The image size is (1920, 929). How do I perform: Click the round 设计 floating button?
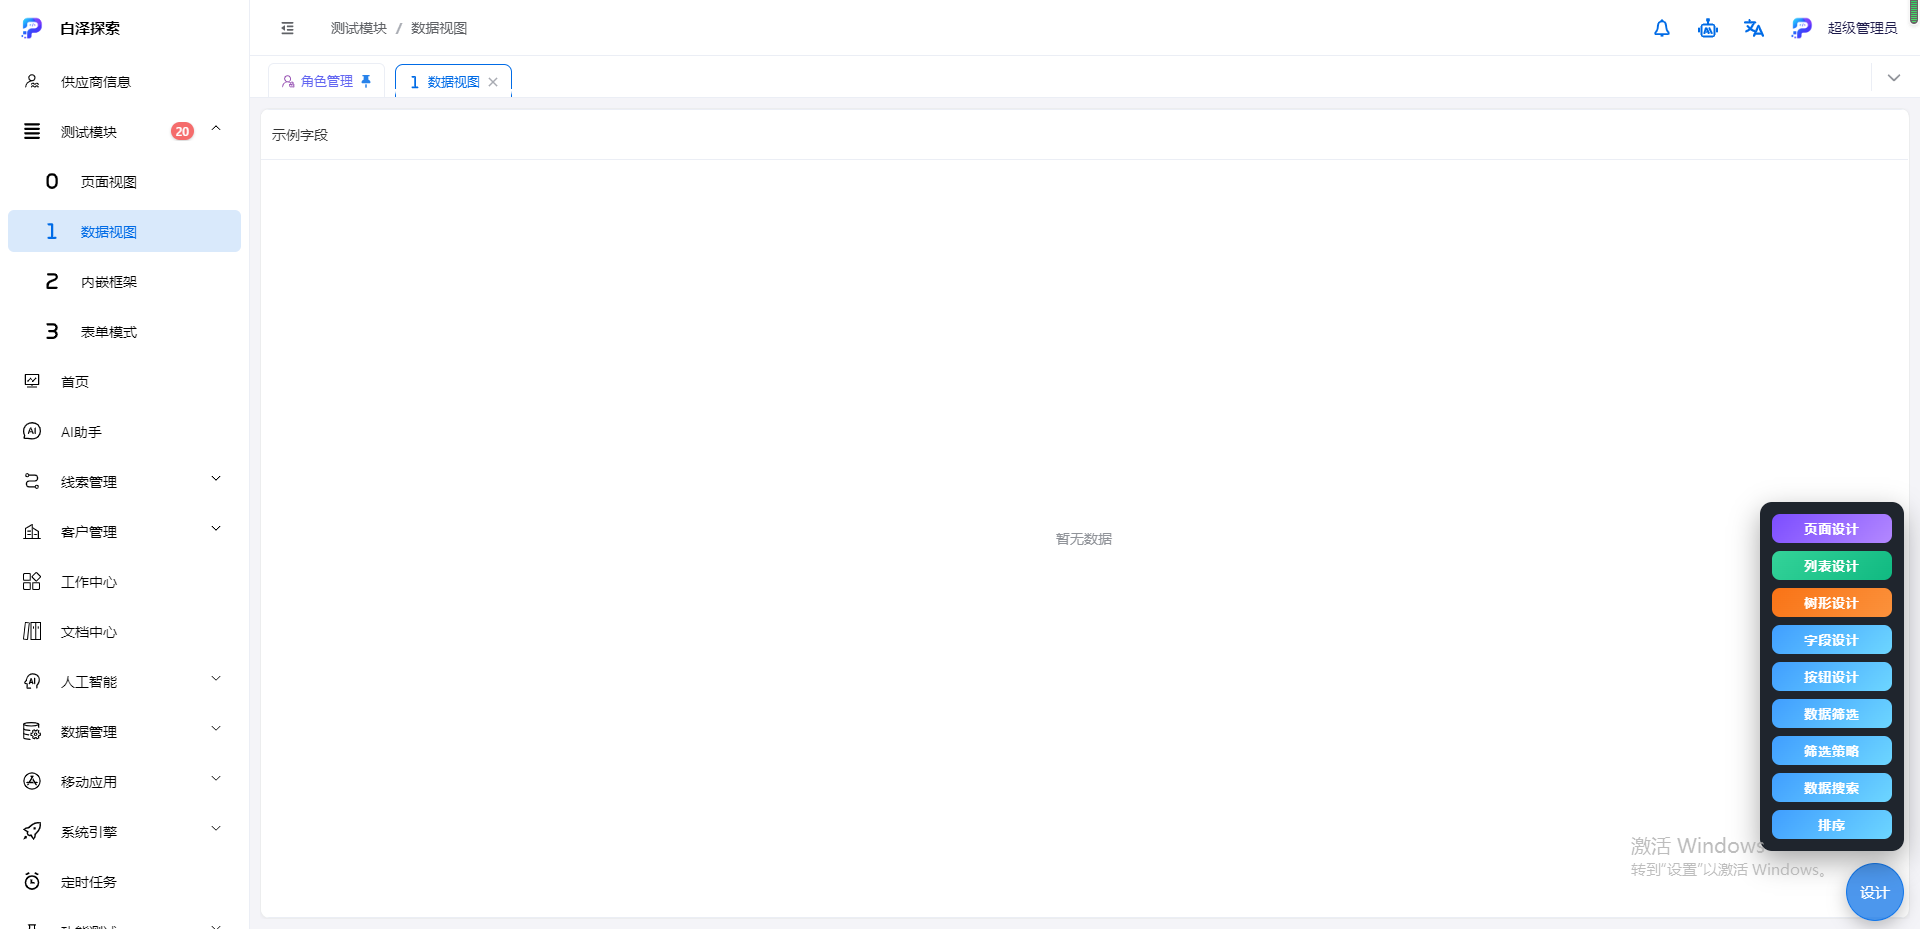point(1874,892)
